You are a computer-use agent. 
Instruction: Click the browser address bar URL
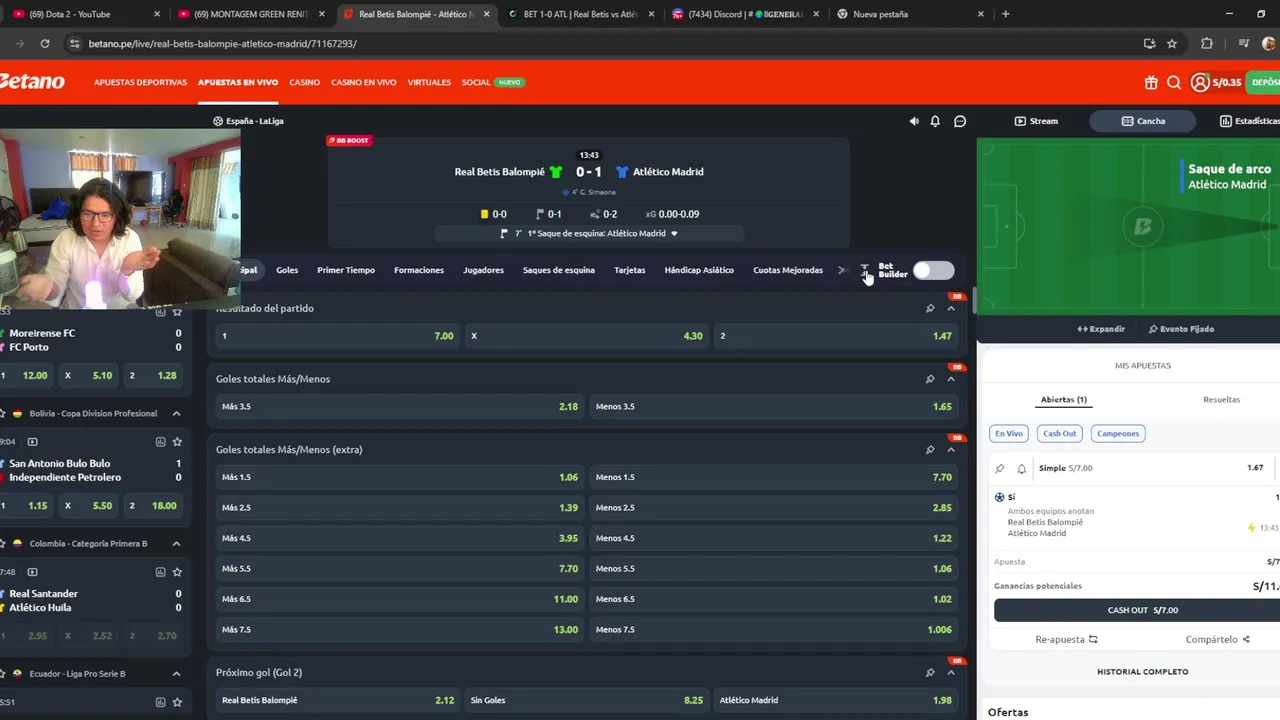tap(222, 44)
